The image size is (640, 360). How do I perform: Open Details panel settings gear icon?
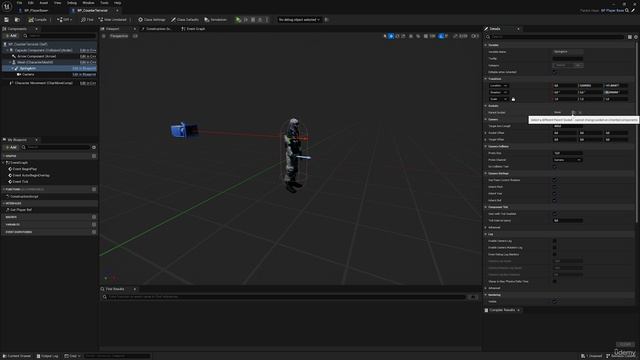pyautogui.click(x=636, y=37)
